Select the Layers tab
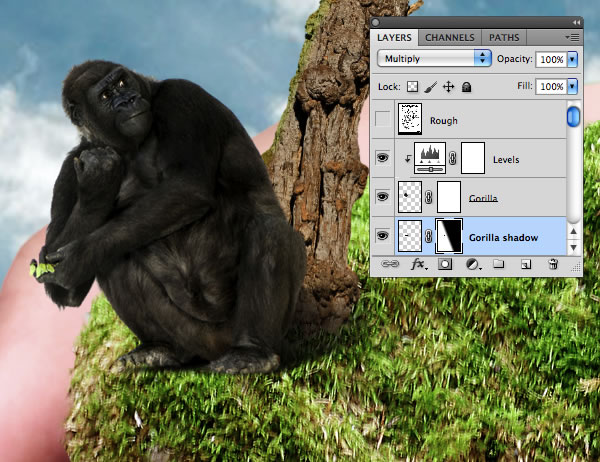This screenshot has height=462, width=600. click(394, 38)
